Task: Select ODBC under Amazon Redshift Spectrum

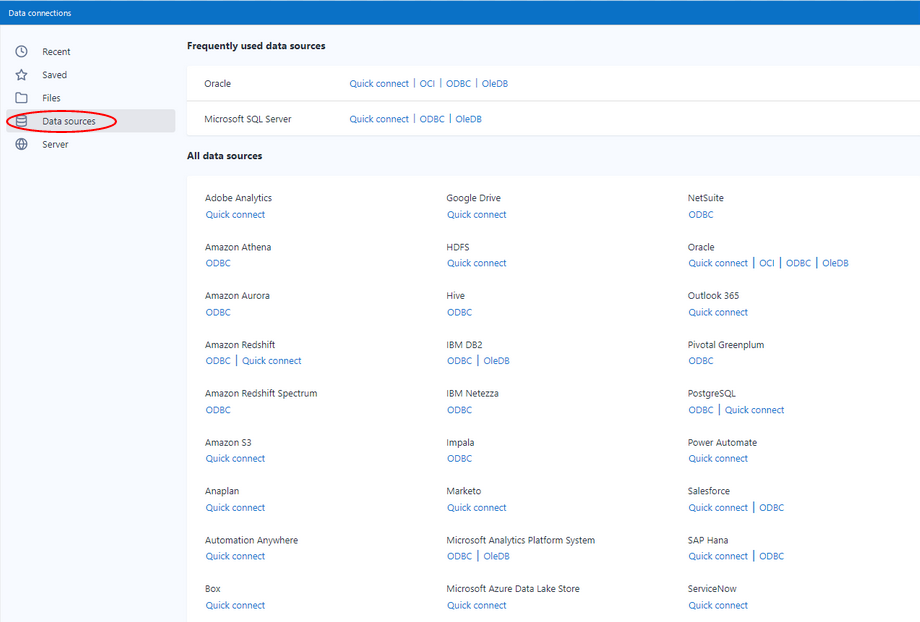Action: coord(218,410)
